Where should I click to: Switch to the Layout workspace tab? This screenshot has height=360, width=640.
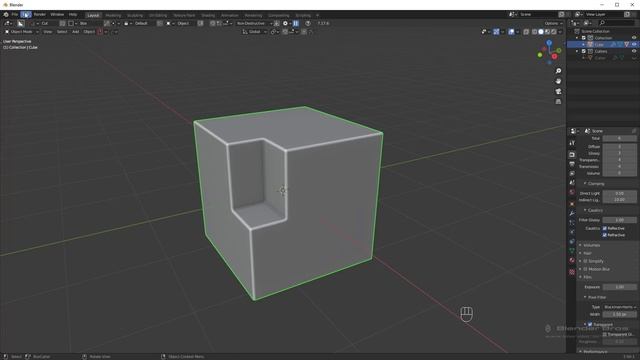[x=93, y=15]
